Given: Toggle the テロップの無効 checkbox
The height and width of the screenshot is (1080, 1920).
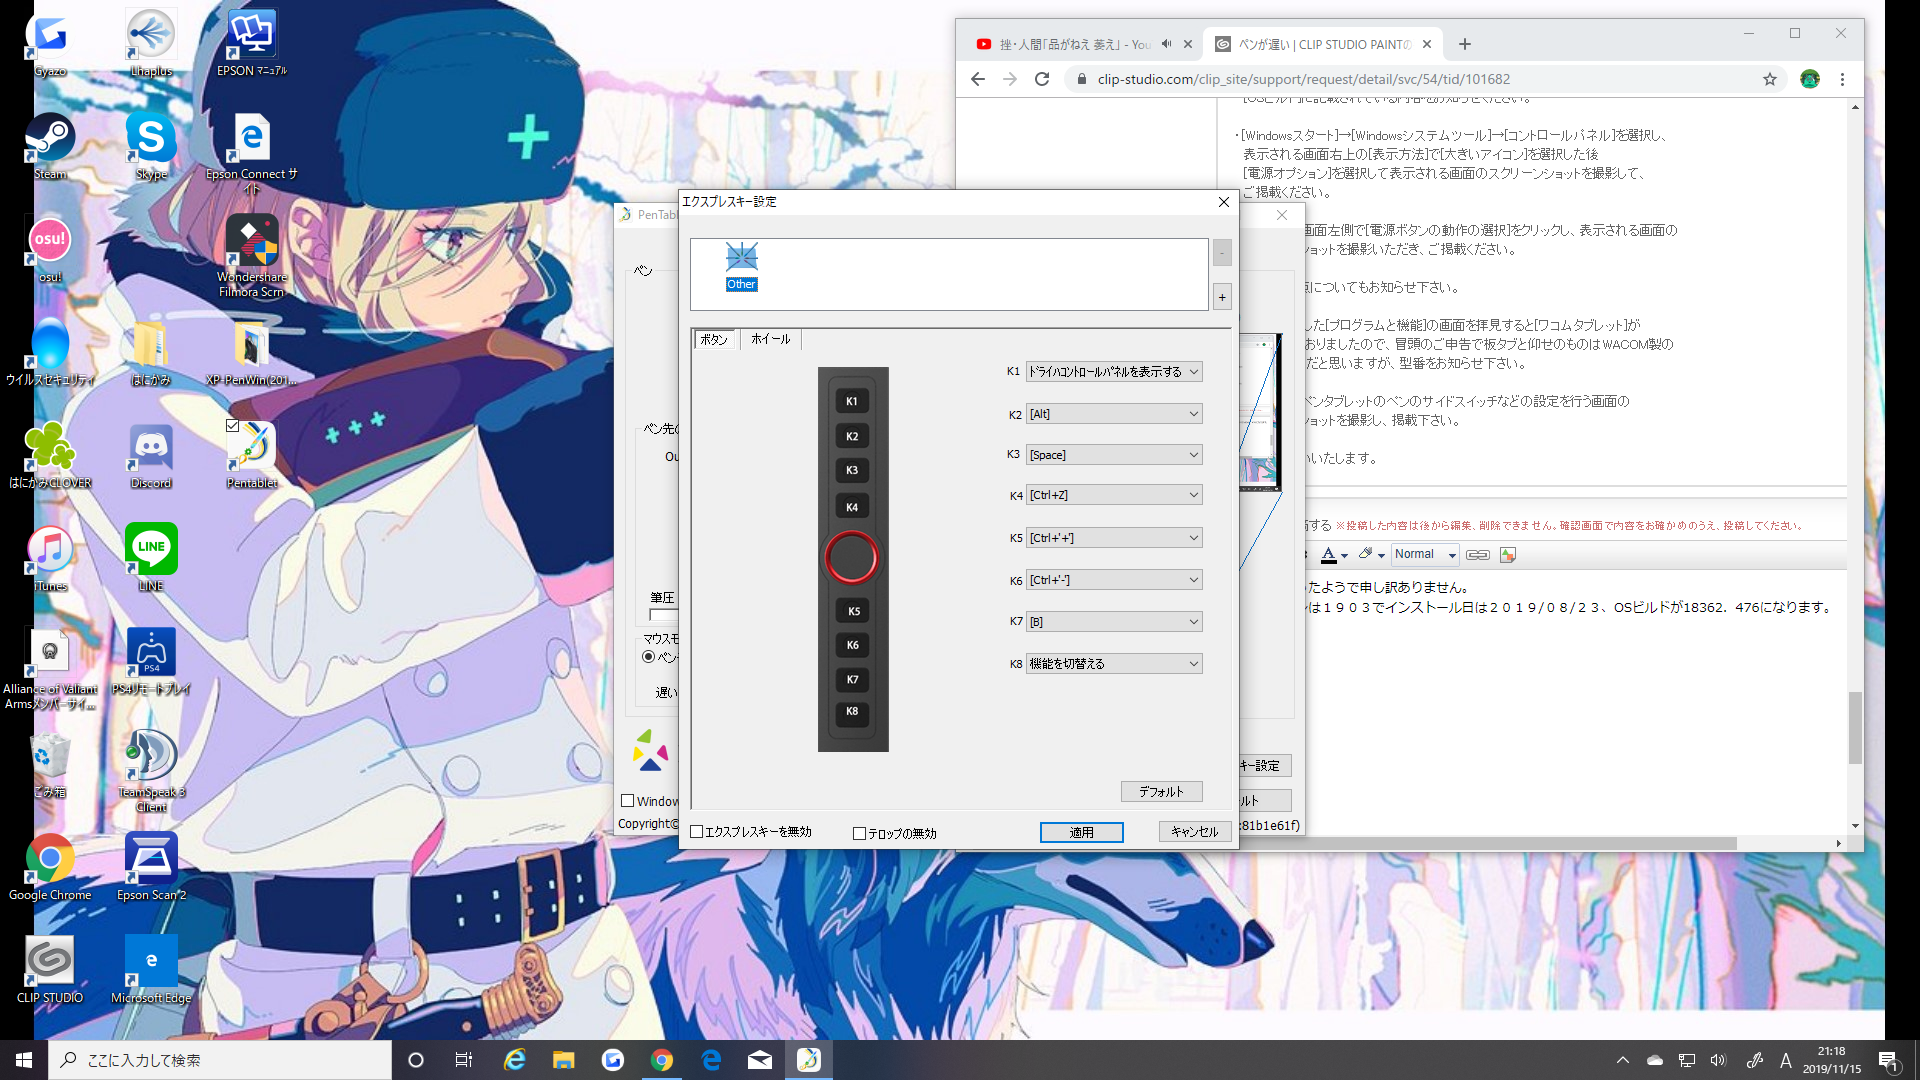Looking at the screenshot, I should click(859, 833).
